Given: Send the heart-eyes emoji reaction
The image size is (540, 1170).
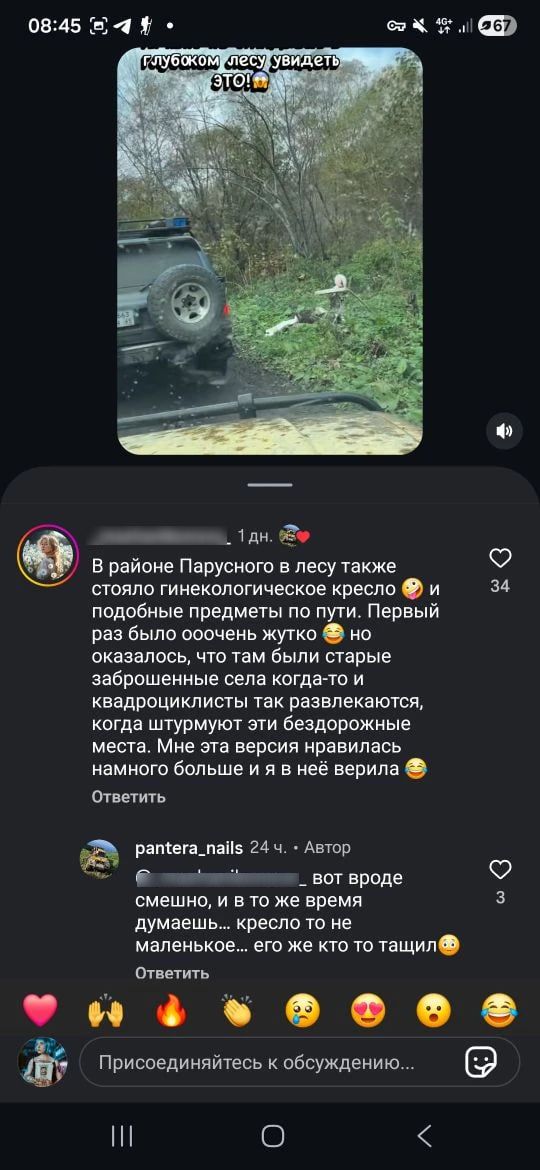Looking at the screenshot, I should pos(368,1010).
